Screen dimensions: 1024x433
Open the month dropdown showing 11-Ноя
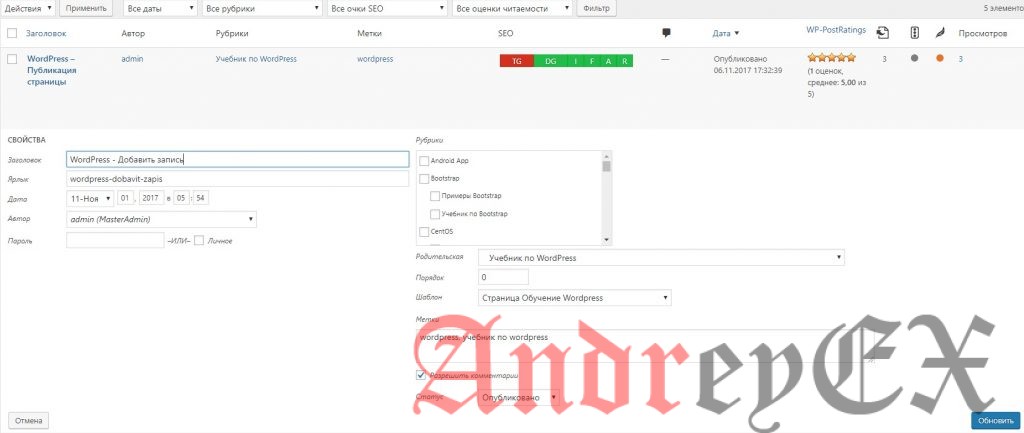(x=90, y=198)
